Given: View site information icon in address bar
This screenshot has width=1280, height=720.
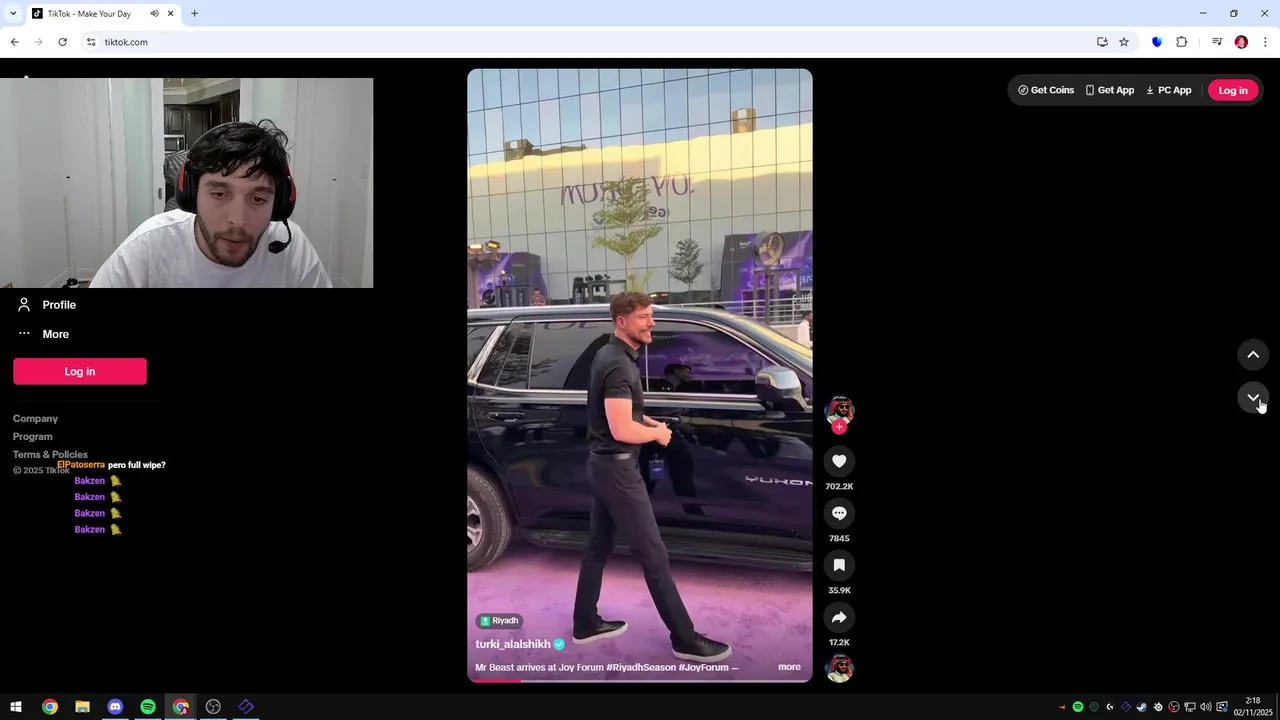Looking at the screenshot, I should coord(91,42).
